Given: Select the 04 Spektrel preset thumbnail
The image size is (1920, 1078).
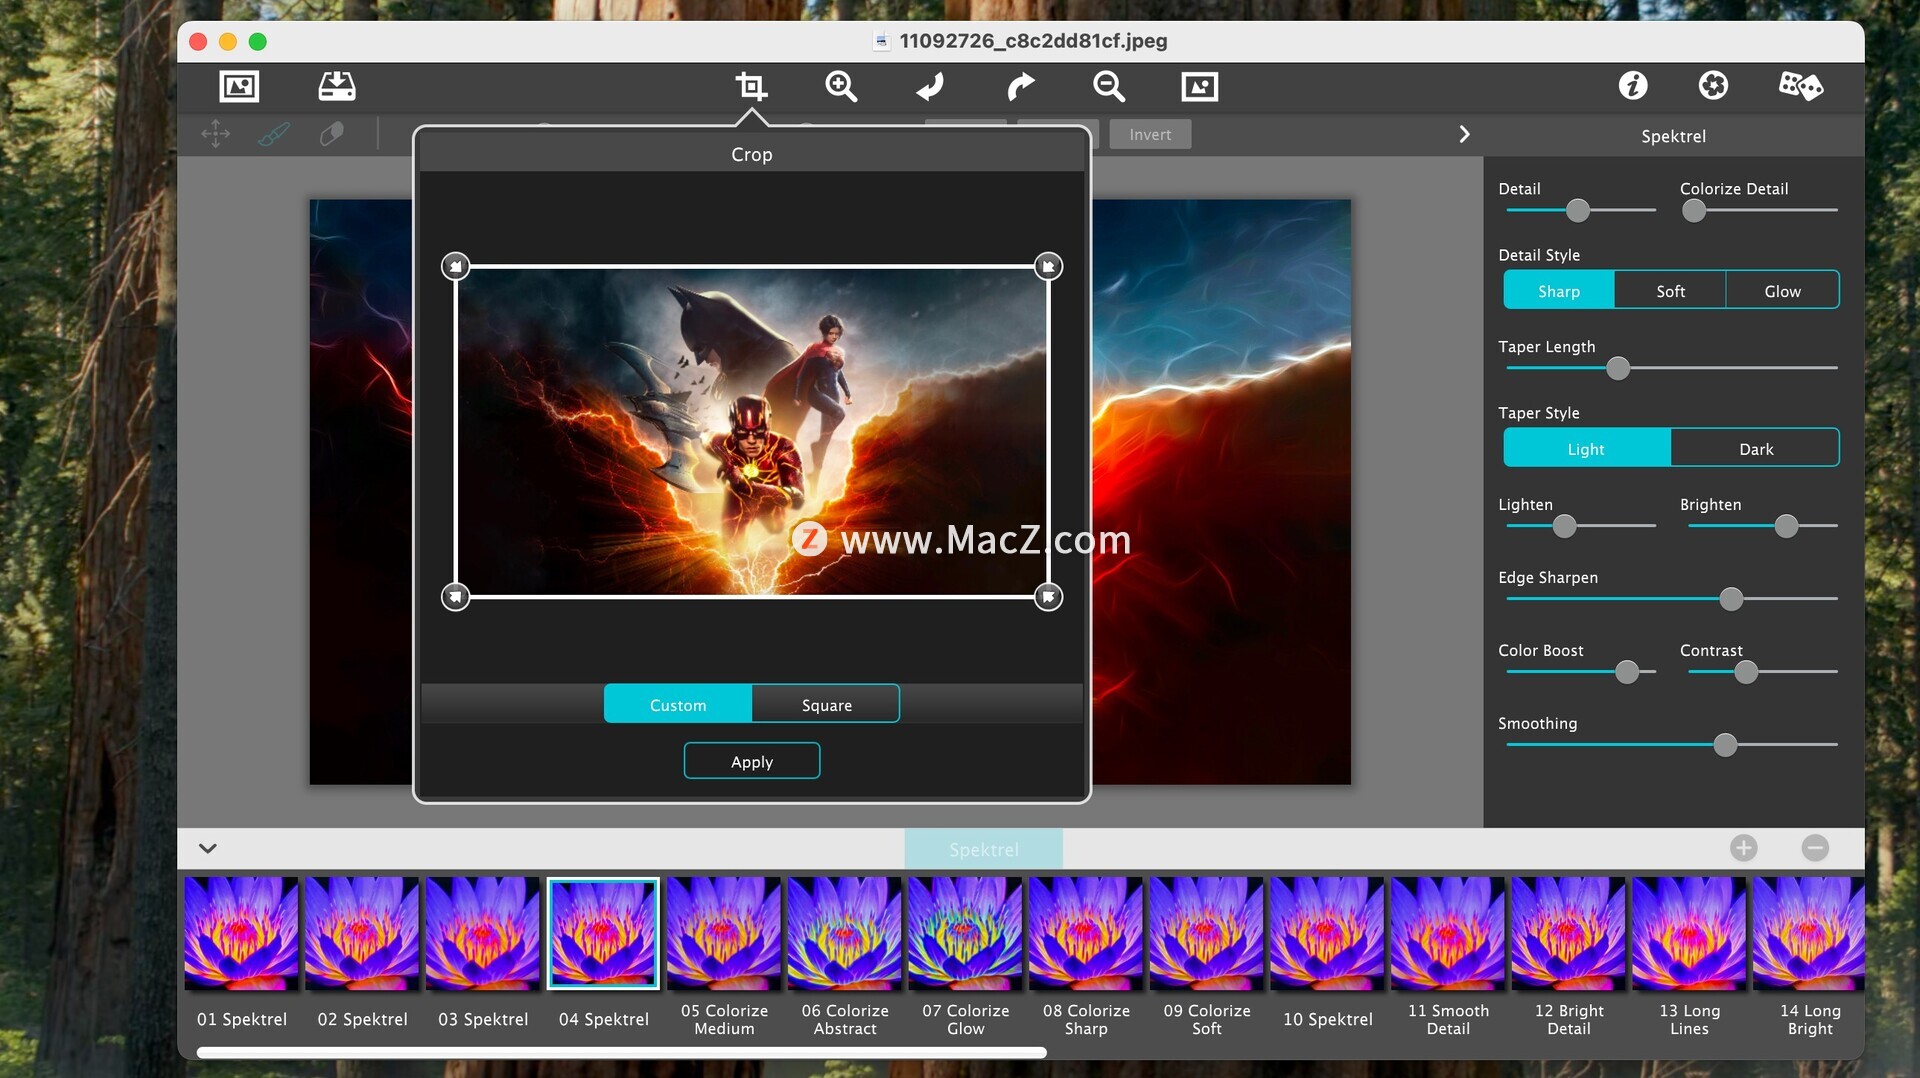Looking at the screenshot, I should click(603, 933).
